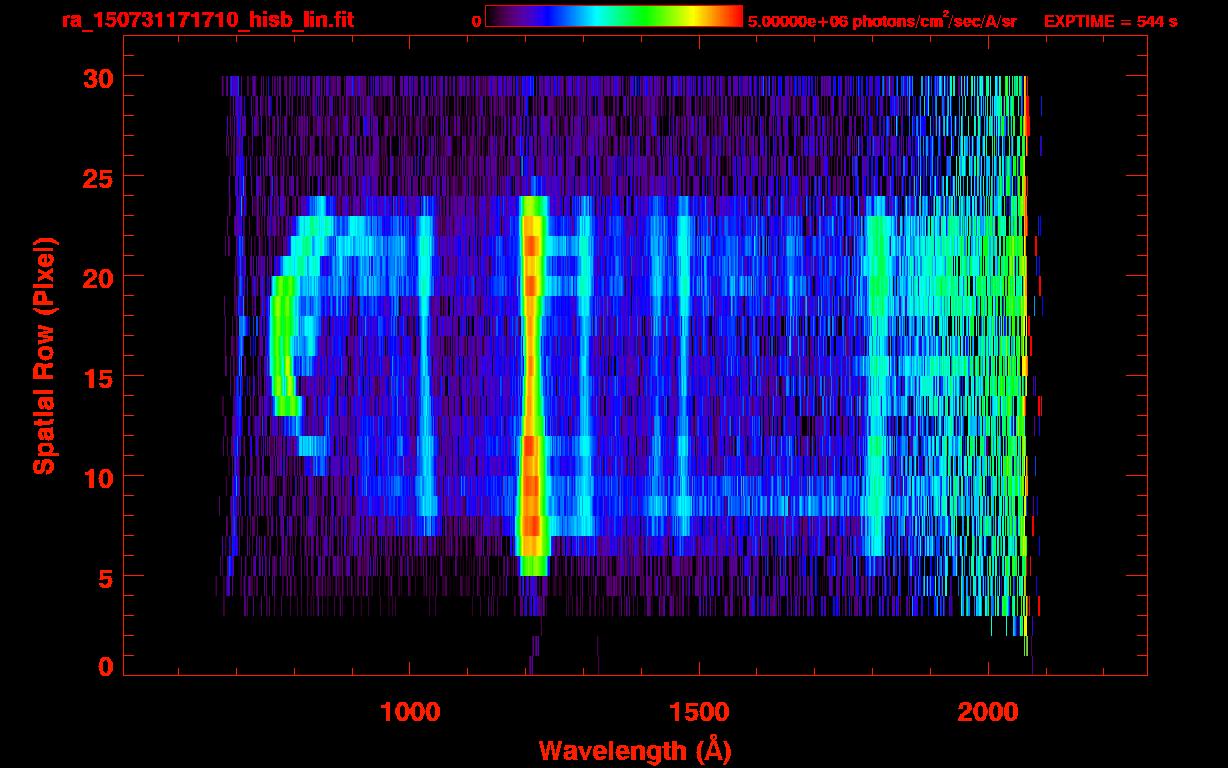Click the 2000 wavelength tick label
This screenshot has width=1228, height=768.
[988, 712]
